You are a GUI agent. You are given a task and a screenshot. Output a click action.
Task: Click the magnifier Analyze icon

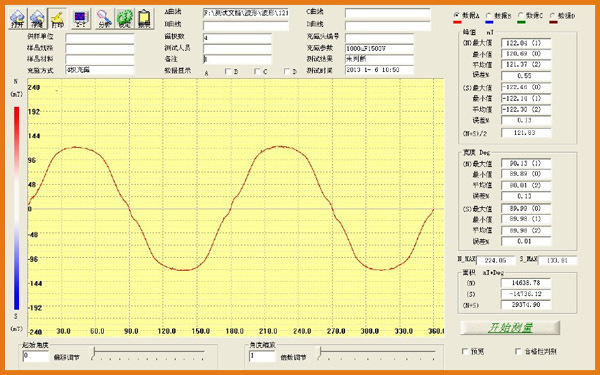click(x=104, y=18)
